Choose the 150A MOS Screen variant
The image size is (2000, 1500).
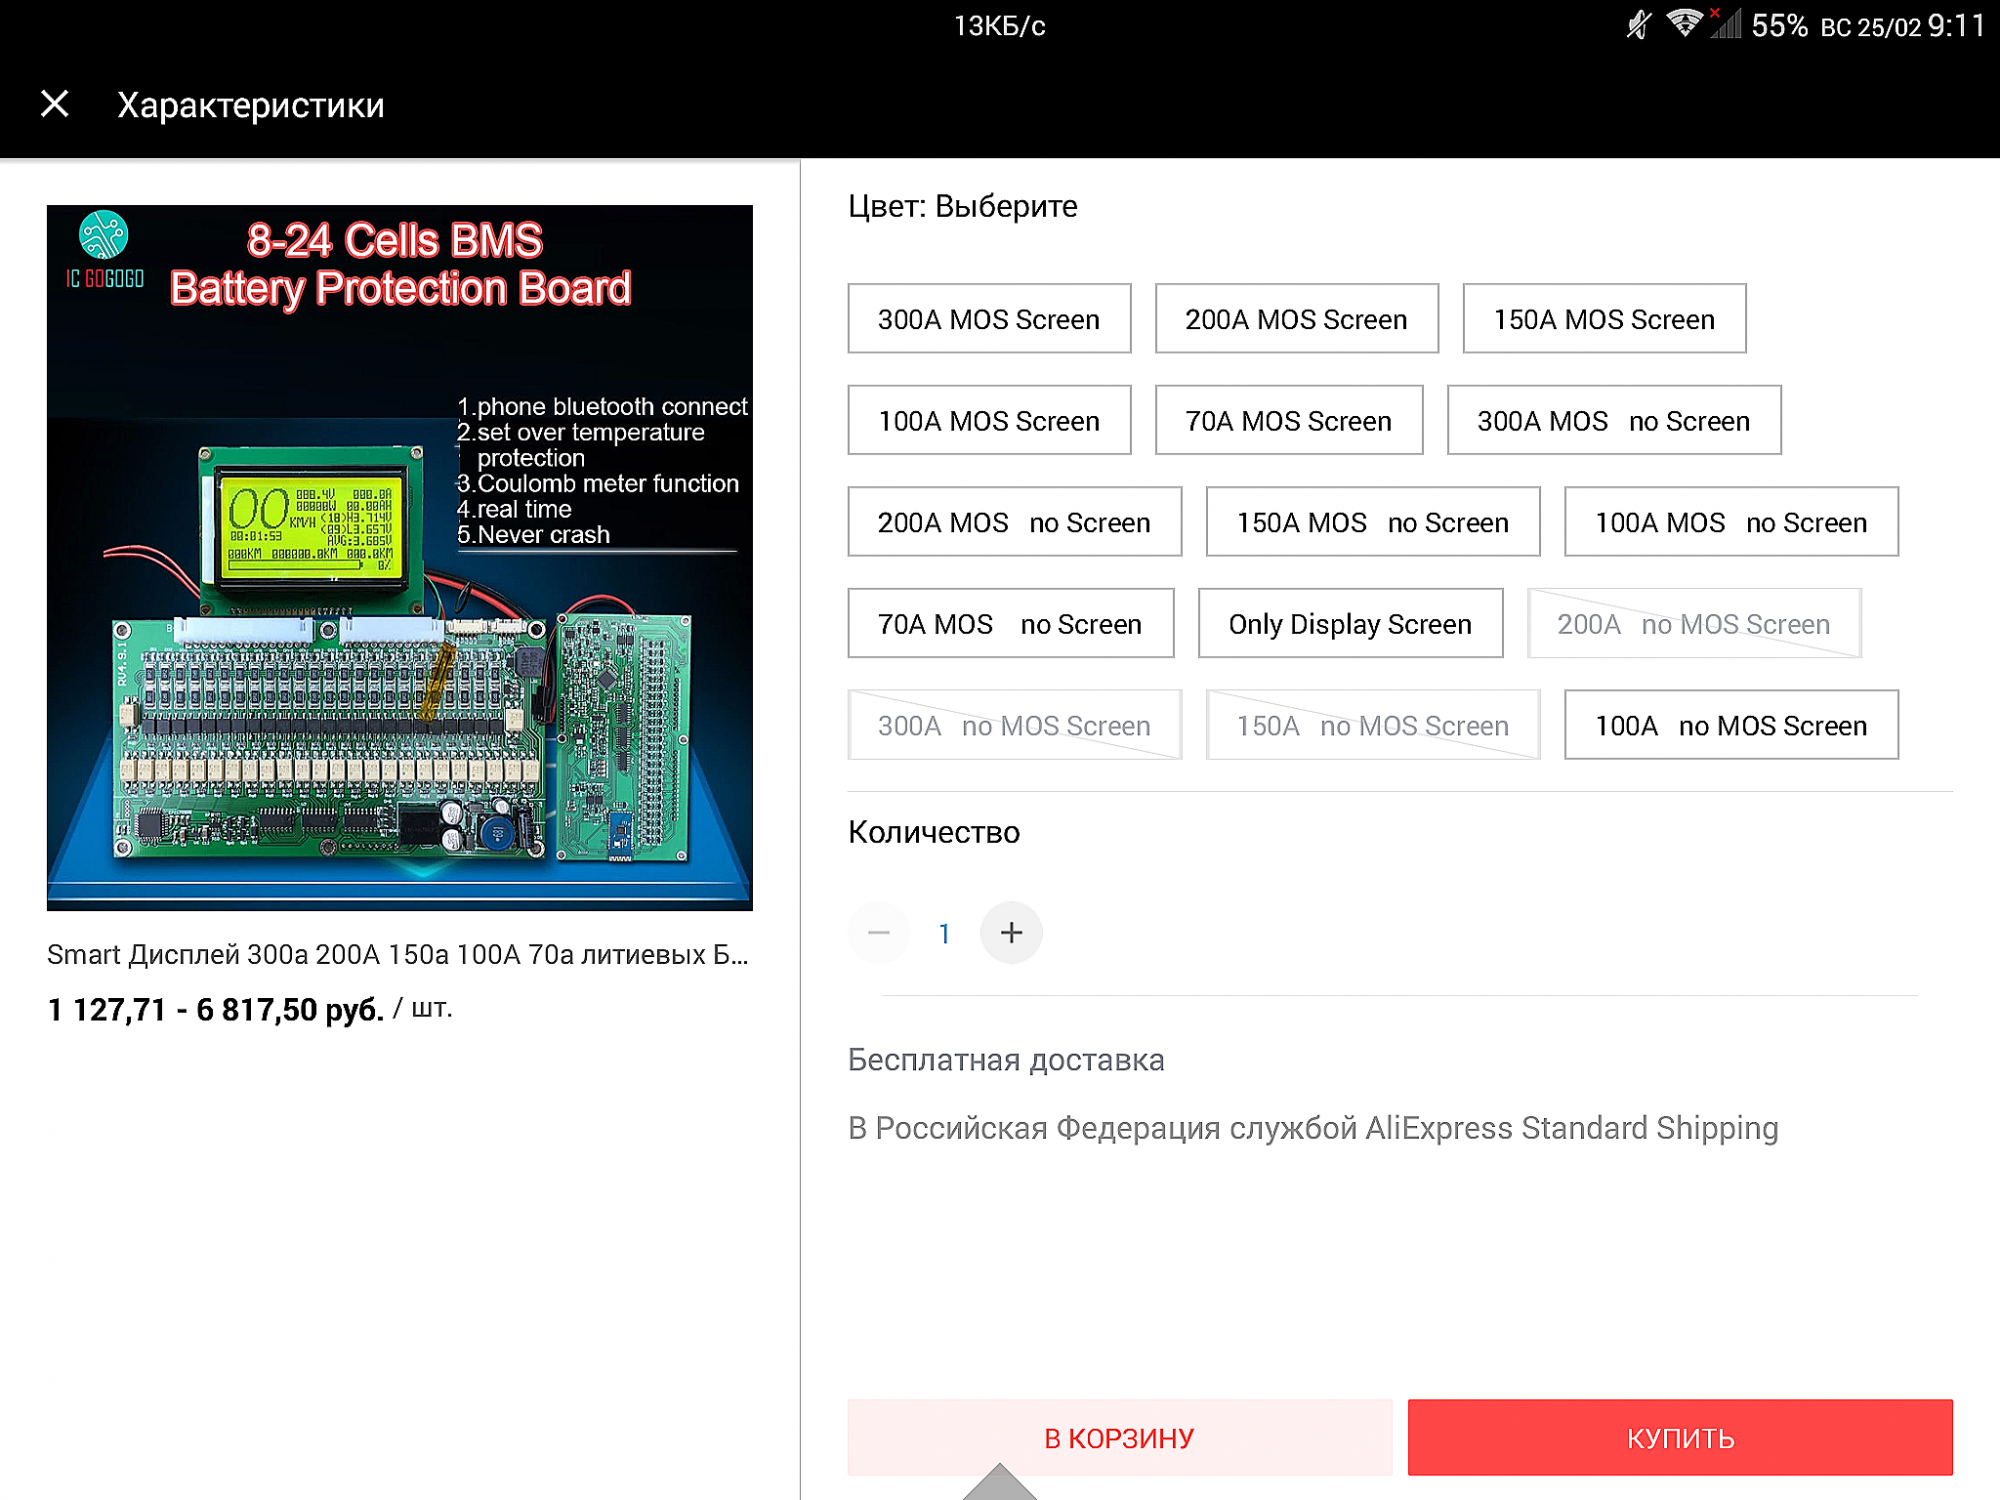[1604, 319]
